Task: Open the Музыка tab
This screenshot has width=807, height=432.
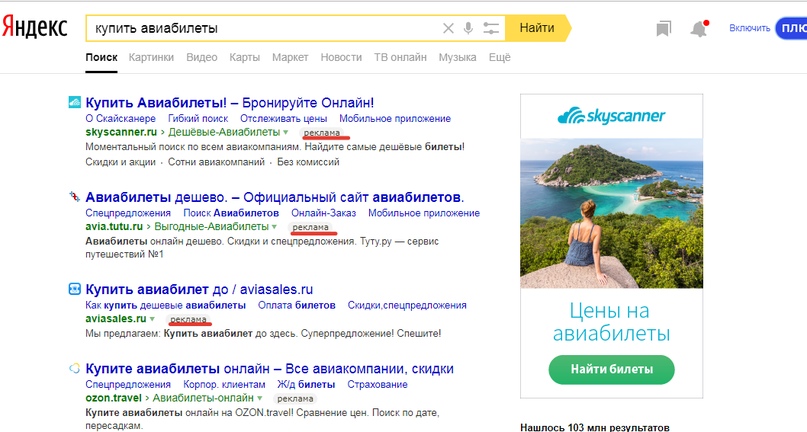Action: 458,57
